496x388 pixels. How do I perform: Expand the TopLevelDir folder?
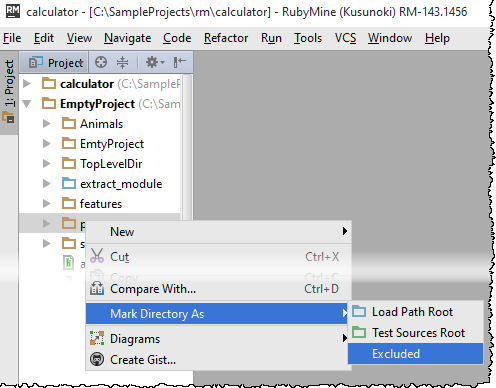(x=47, y=164)
